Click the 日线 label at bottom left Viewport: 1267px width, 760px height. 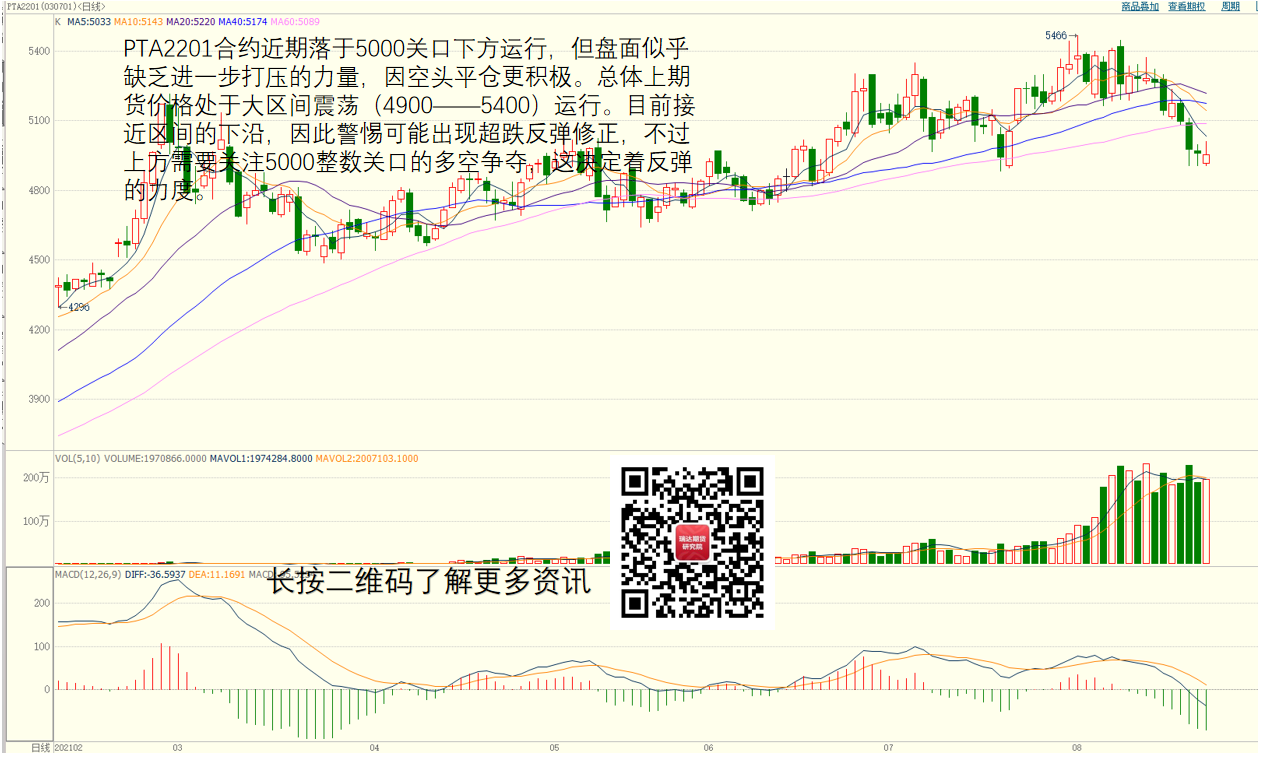(x=40, y=748)
